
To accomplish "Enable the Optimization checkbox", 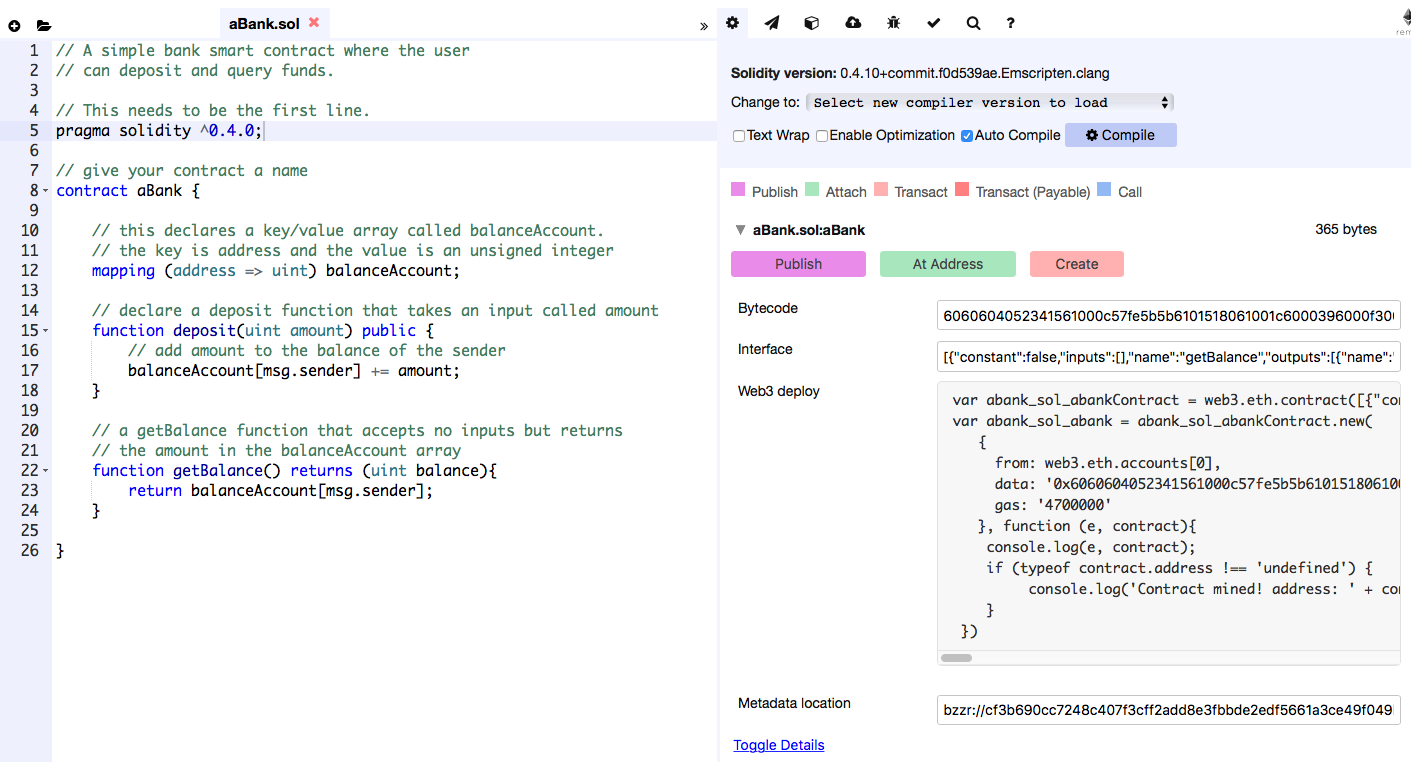I will click(822, 136).
